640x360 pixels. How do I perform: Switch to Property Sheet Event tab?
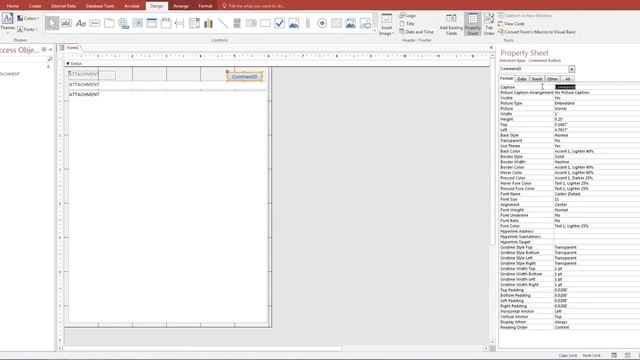coord(537,79)
